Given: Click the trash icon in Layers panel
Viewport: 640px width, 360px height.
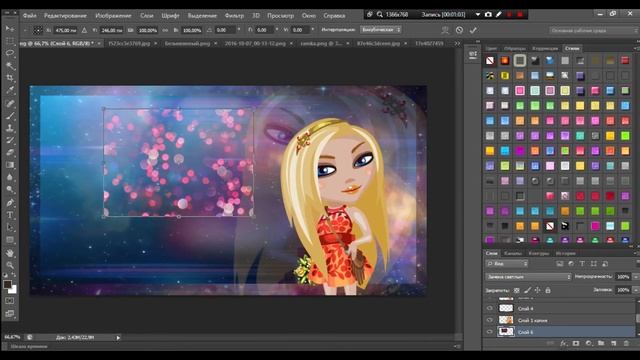Looking at the screenshot, I should 626,344.
